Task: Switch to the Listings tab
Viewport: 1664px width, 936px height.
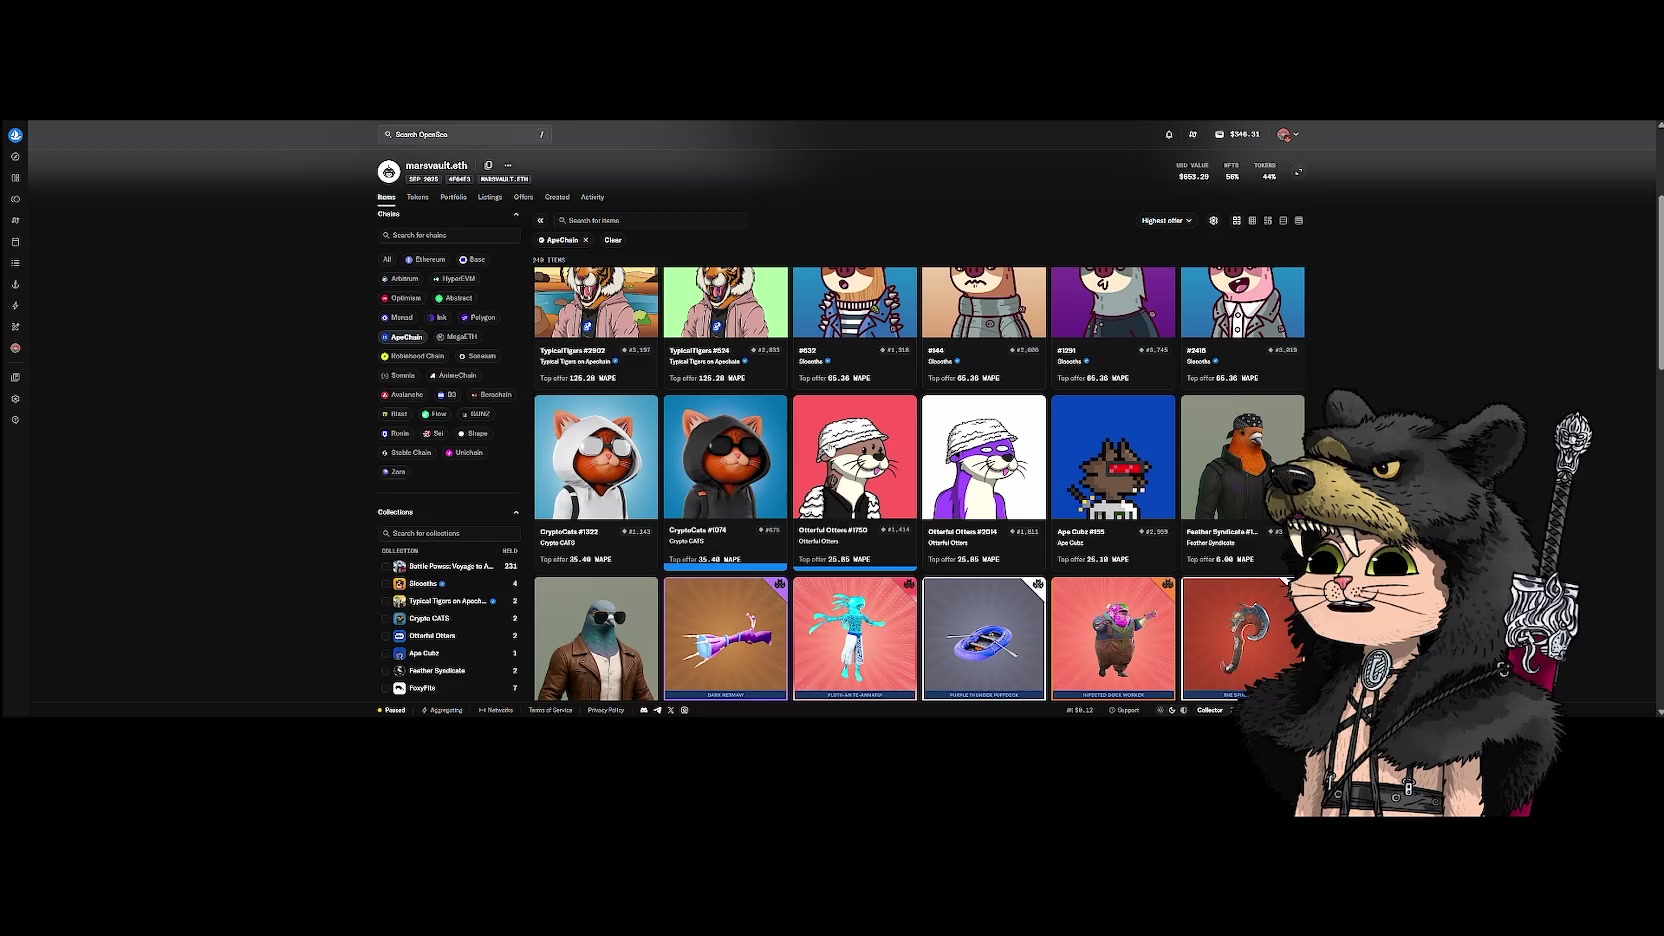Action: (x=490, y=197)
